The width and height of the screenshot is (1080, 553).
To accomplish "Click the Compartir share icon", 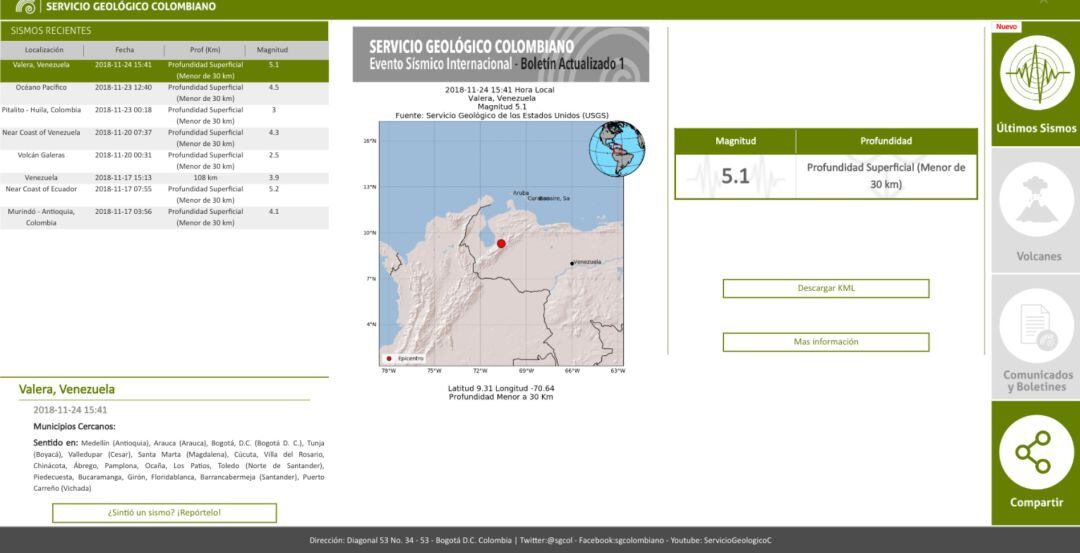I will 1035,451.
